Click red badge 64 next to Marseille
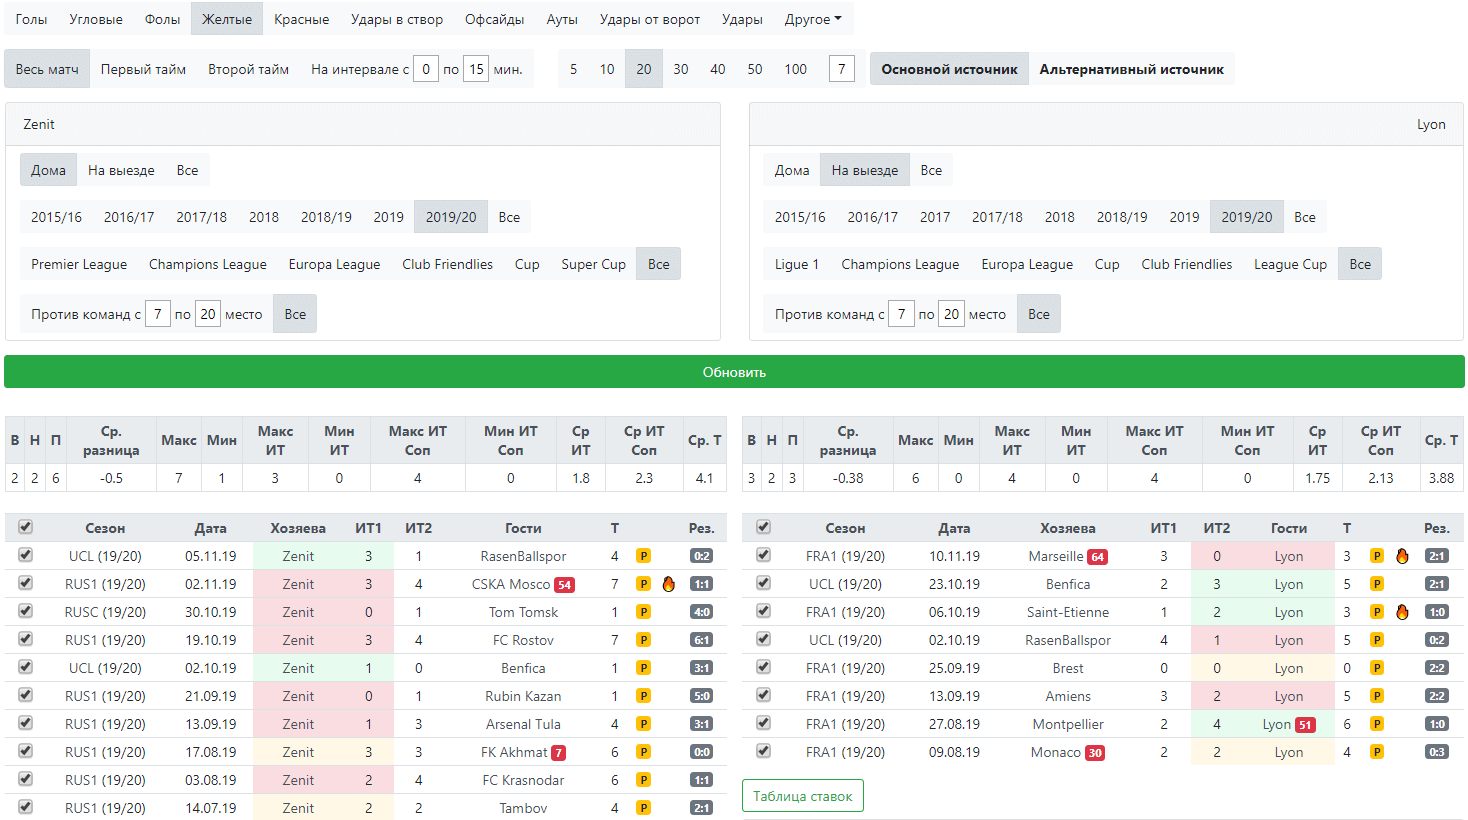This screenshot has height=820, width=1468. [x=1097, y=557]
